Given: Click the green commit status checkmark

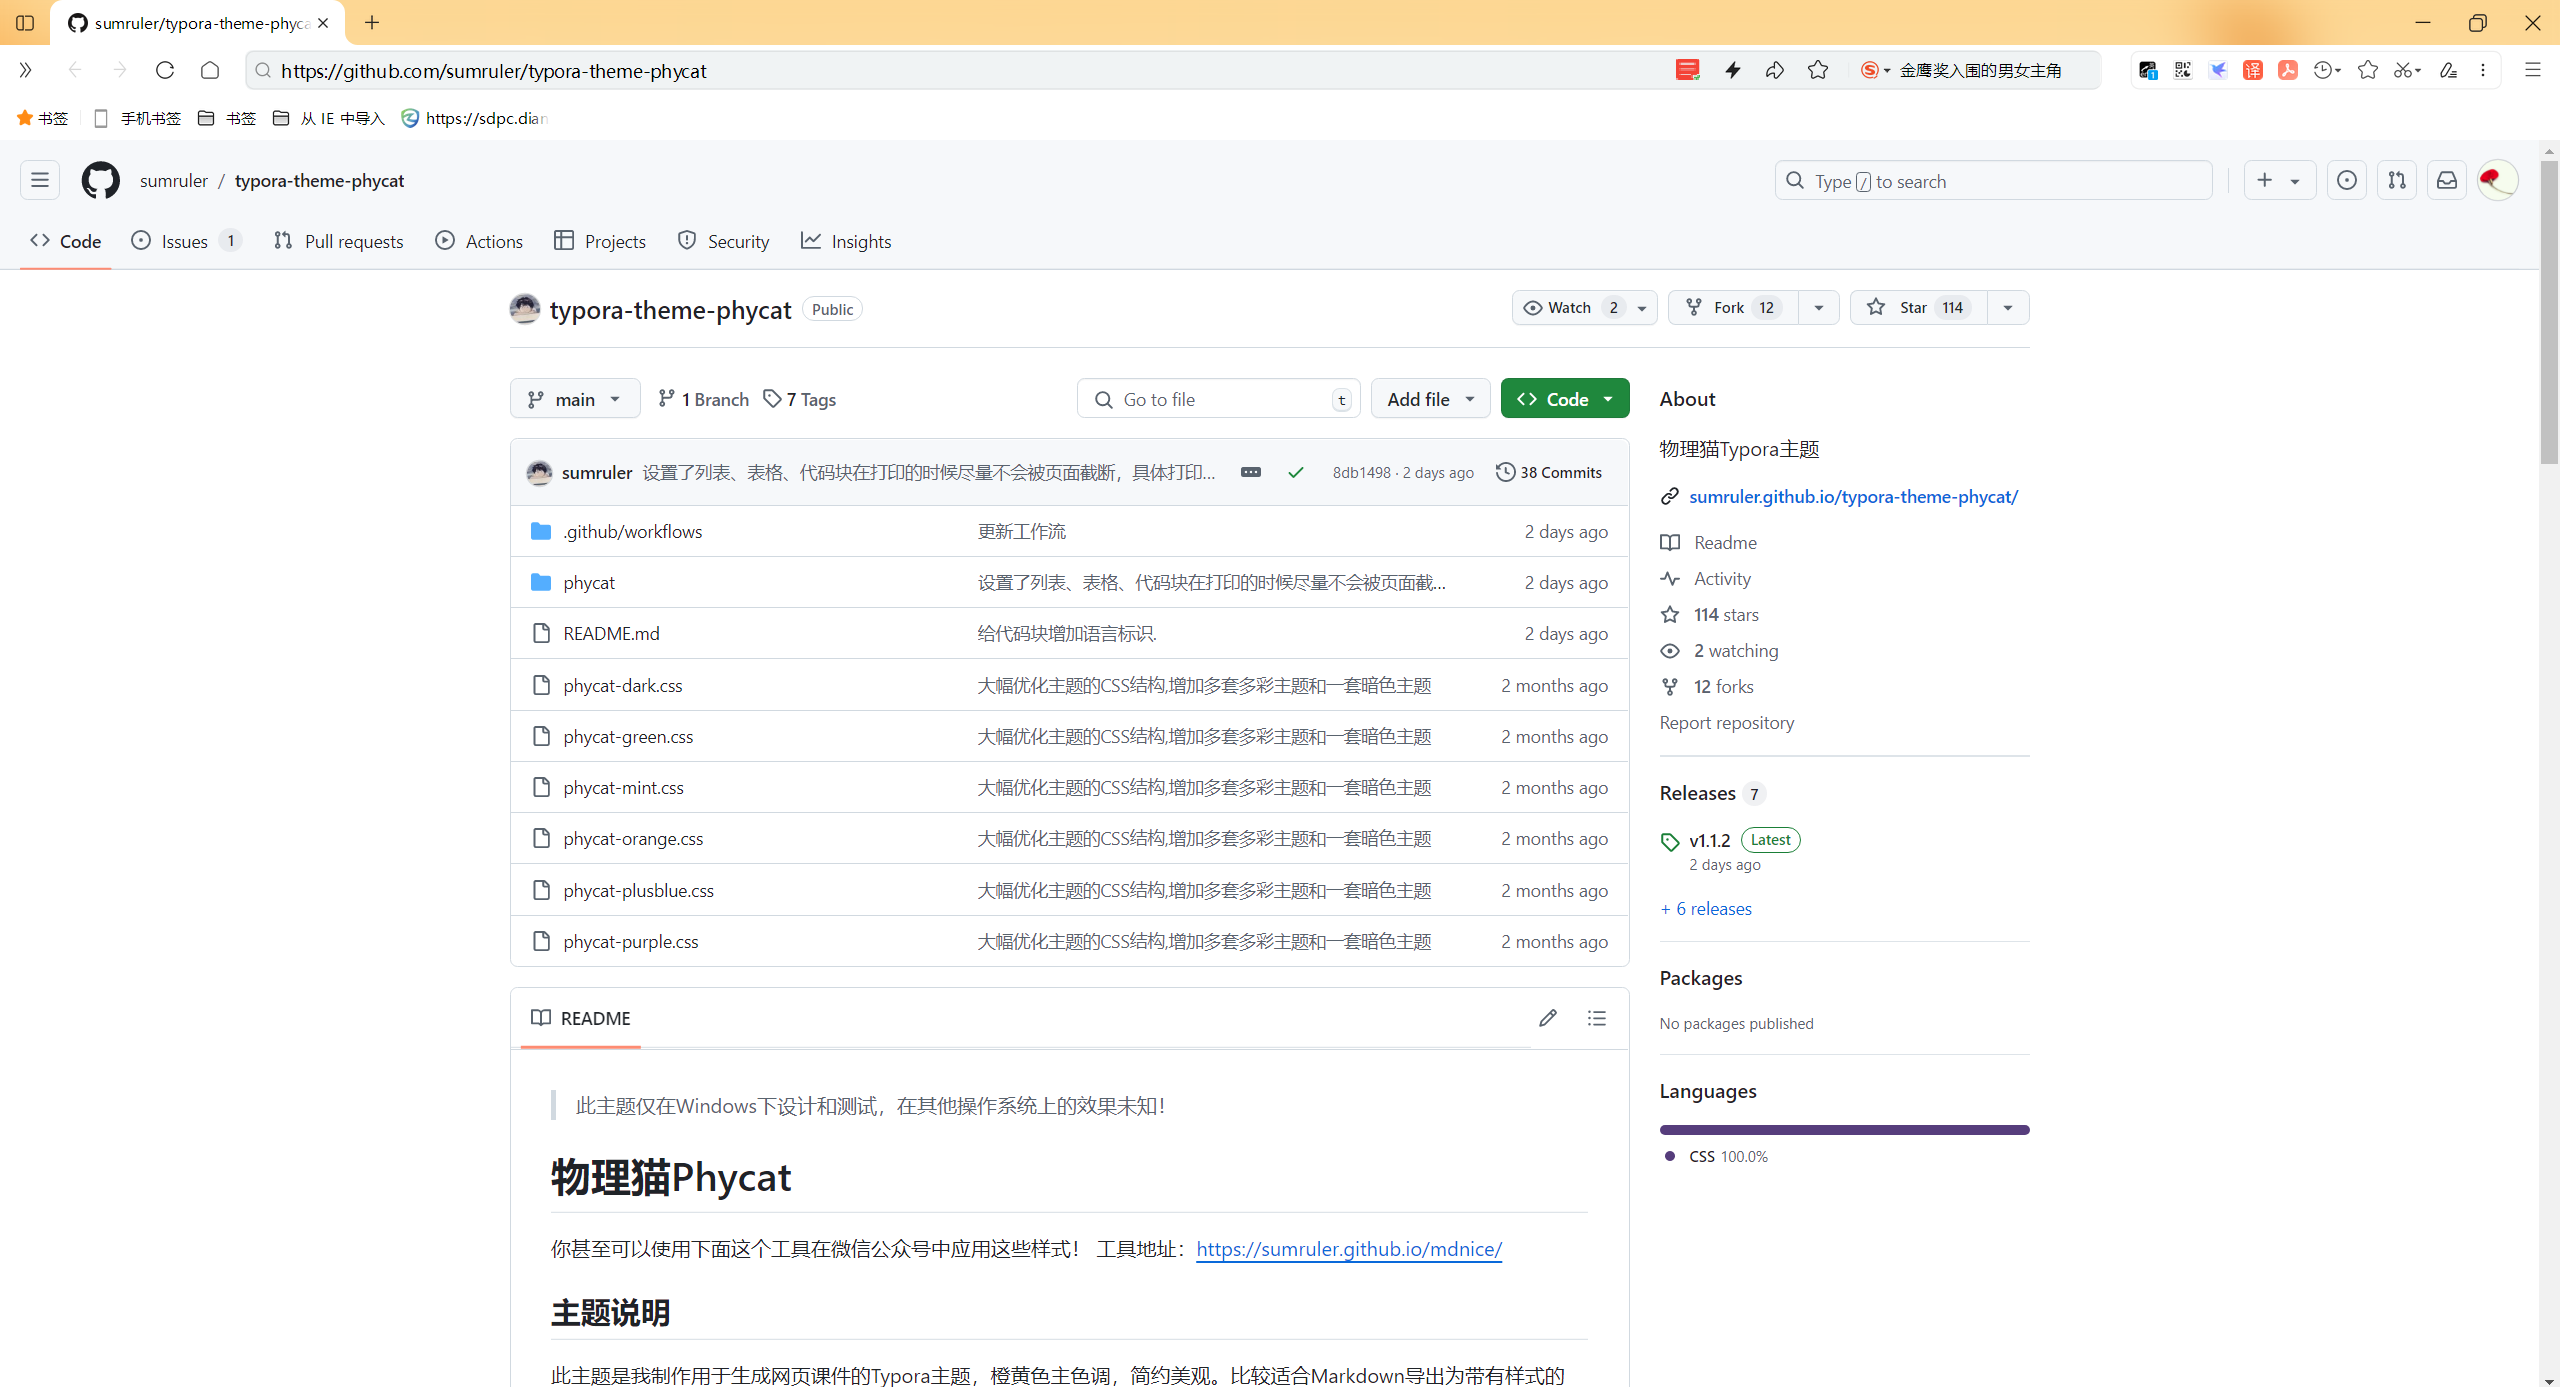Looking at the screenshot, I should pyautogui.click(x=1296, y=472).
